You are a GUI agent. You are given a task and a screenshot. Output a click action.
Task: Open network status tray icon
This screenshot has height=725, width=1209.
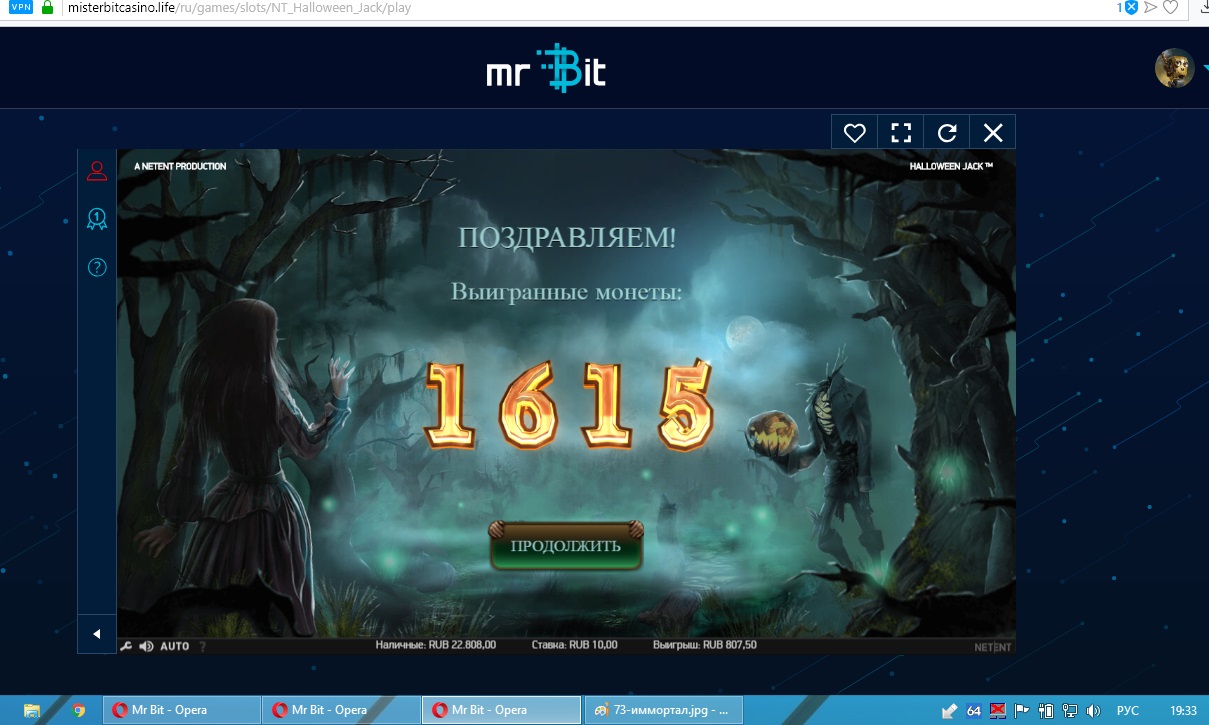click(1068, 711)
